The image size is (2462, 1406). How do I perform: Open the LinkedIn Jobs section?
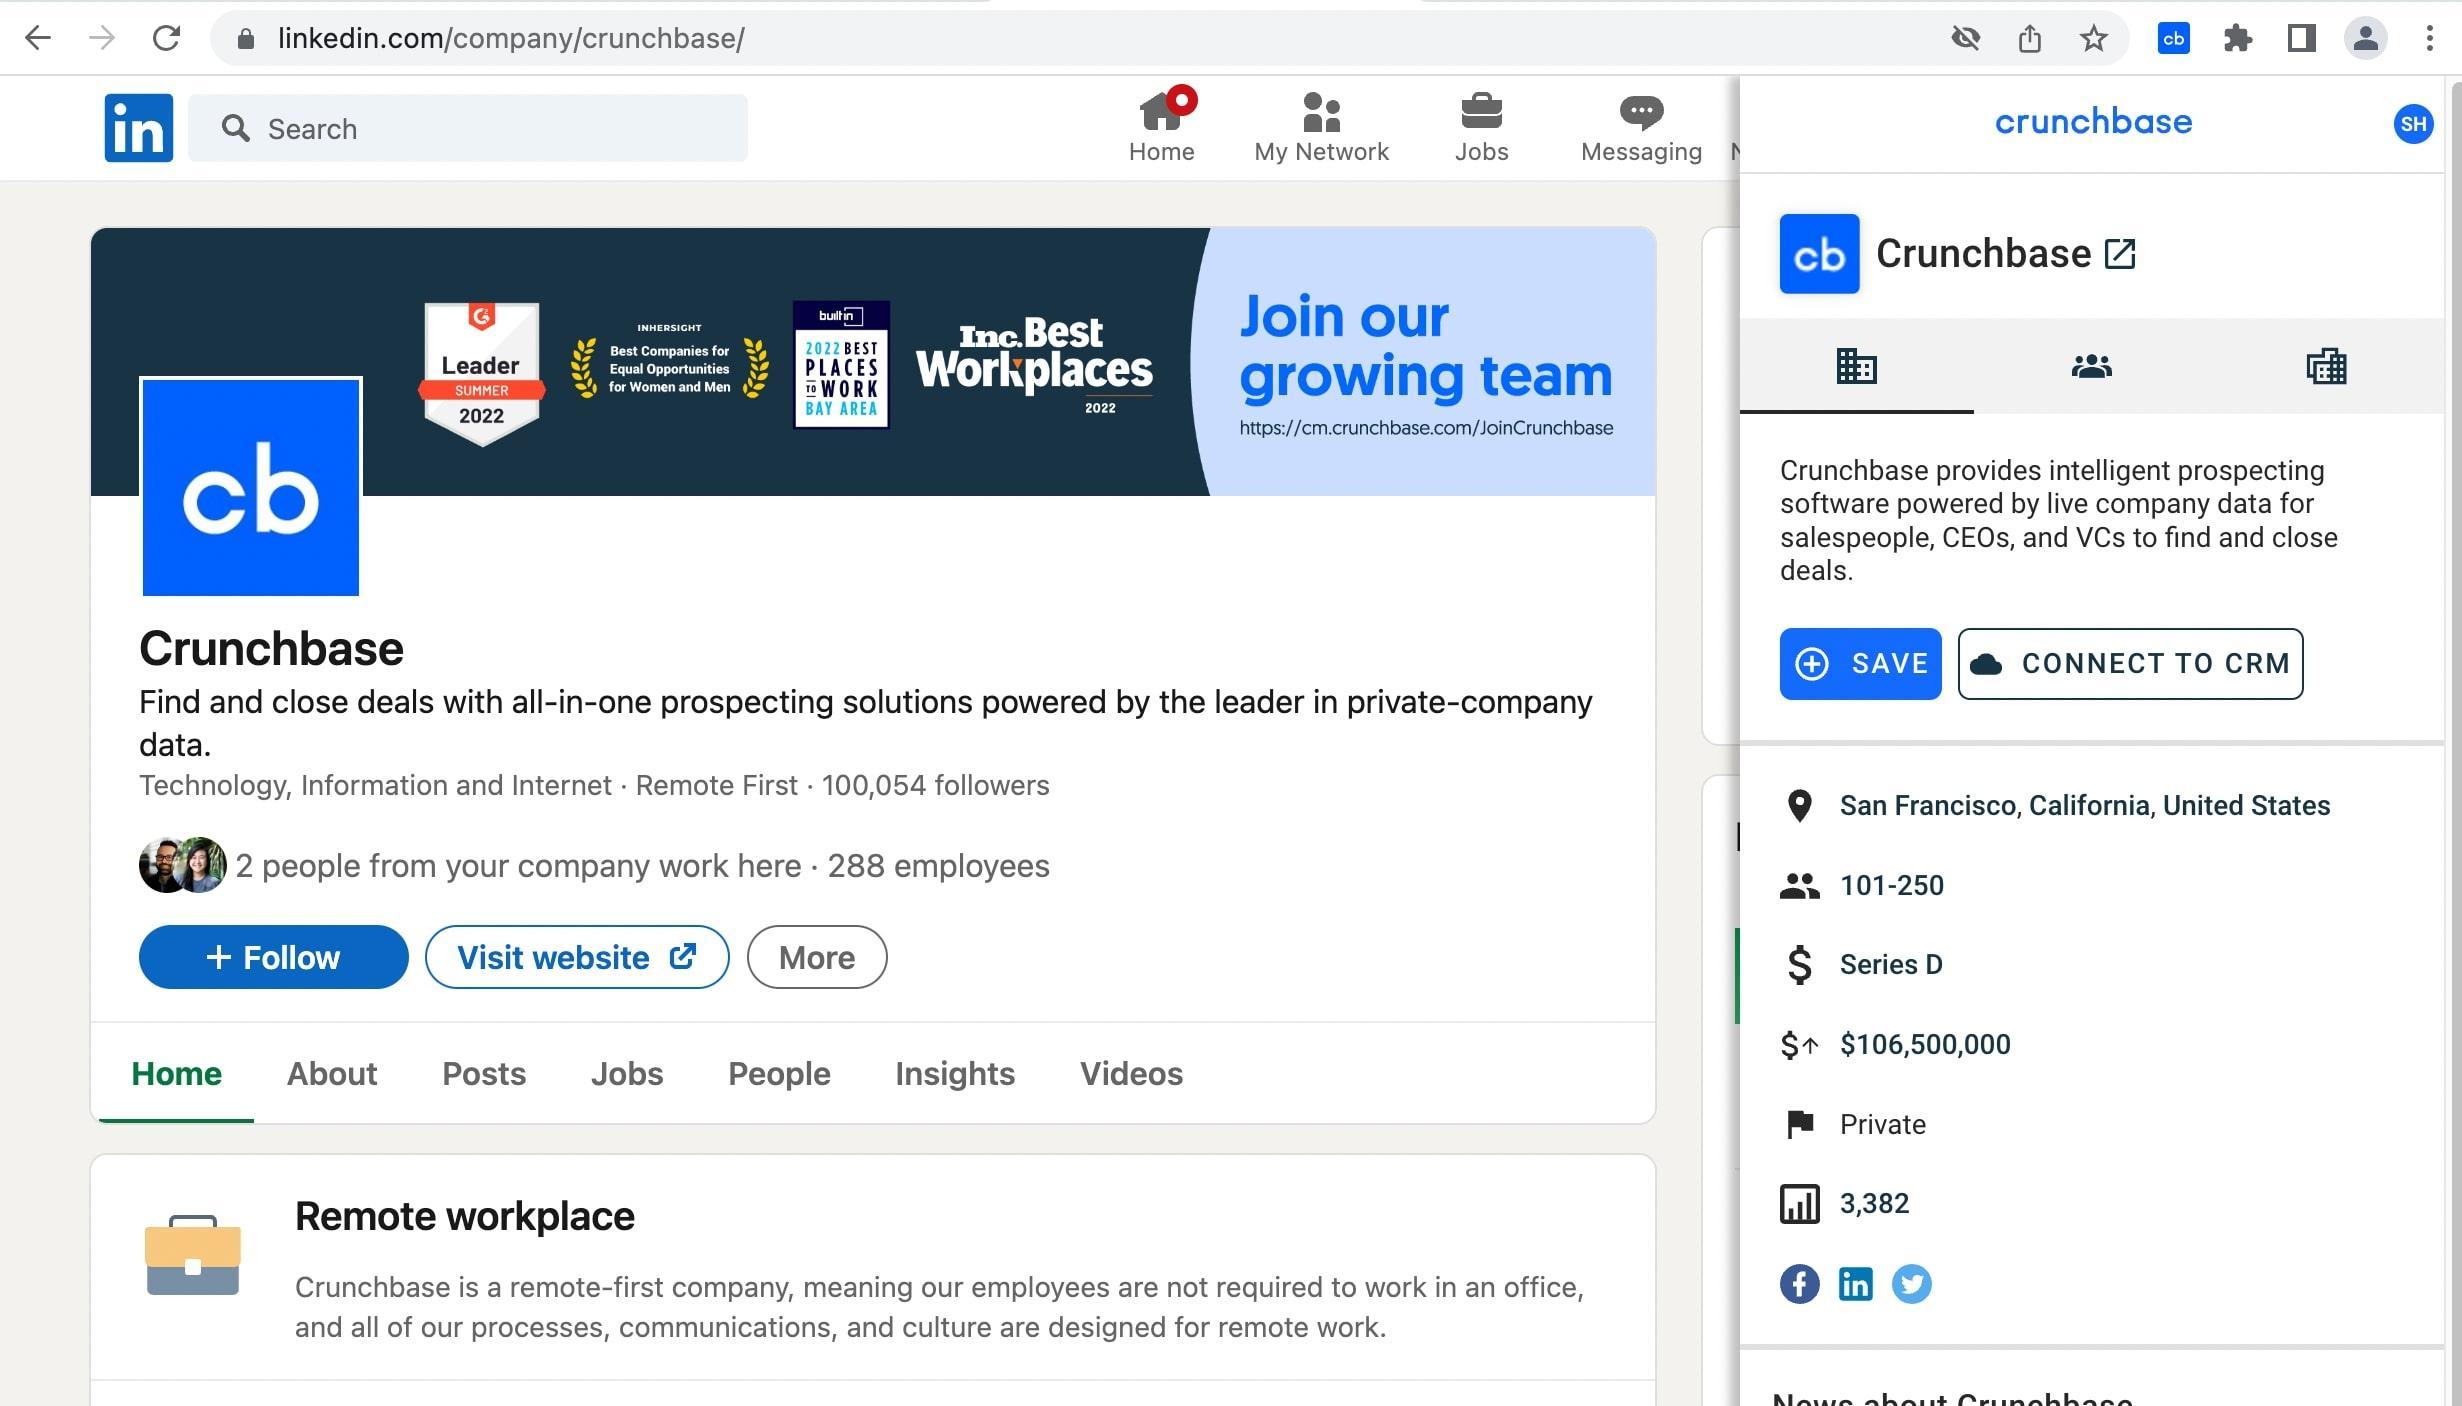[1481, 125]
